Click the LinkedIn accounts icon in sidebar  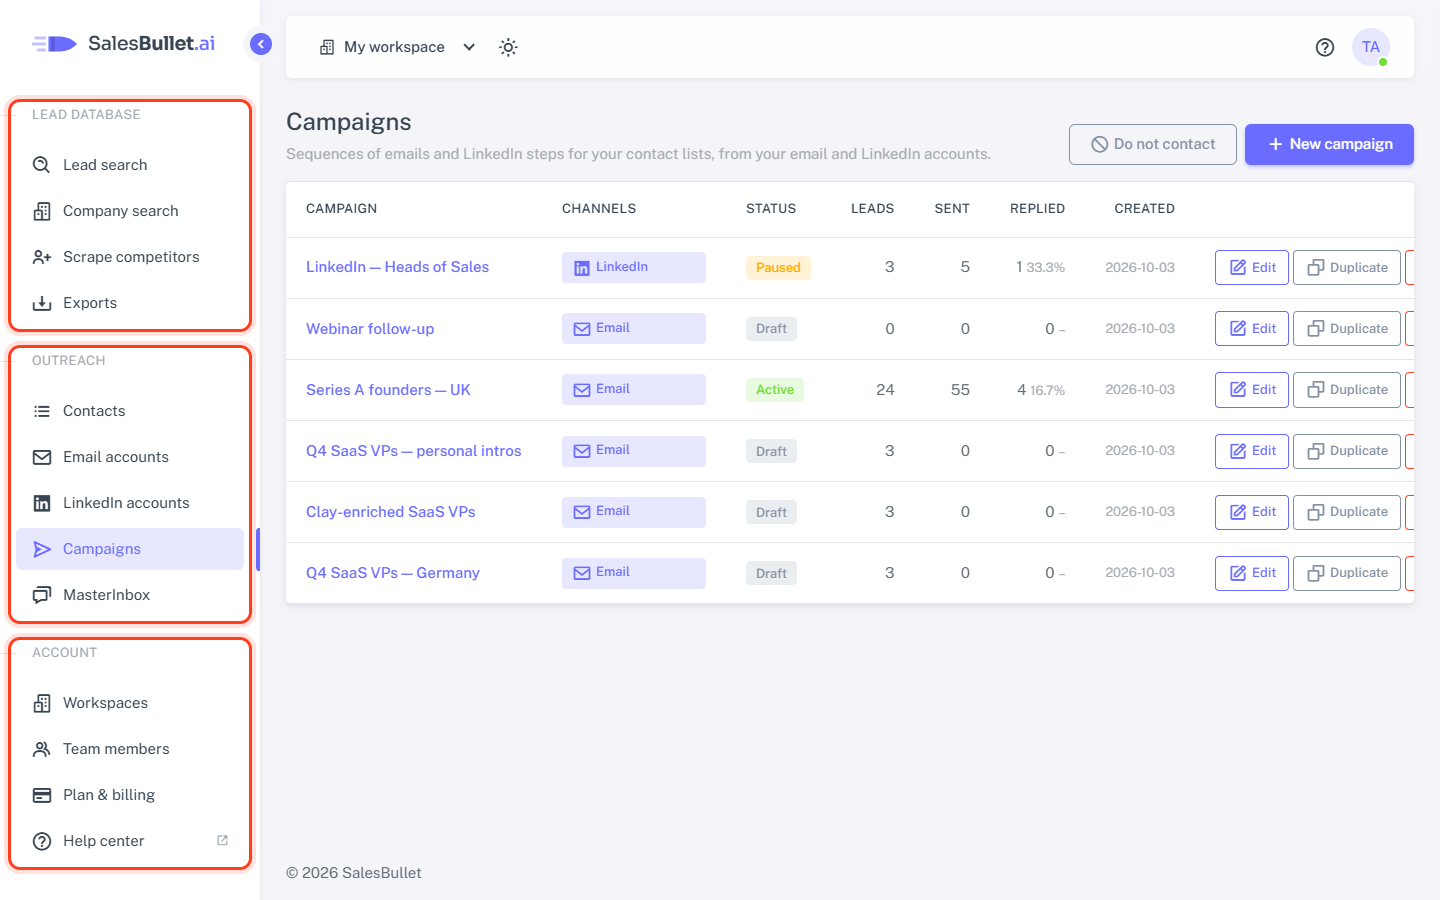point(42,503)
